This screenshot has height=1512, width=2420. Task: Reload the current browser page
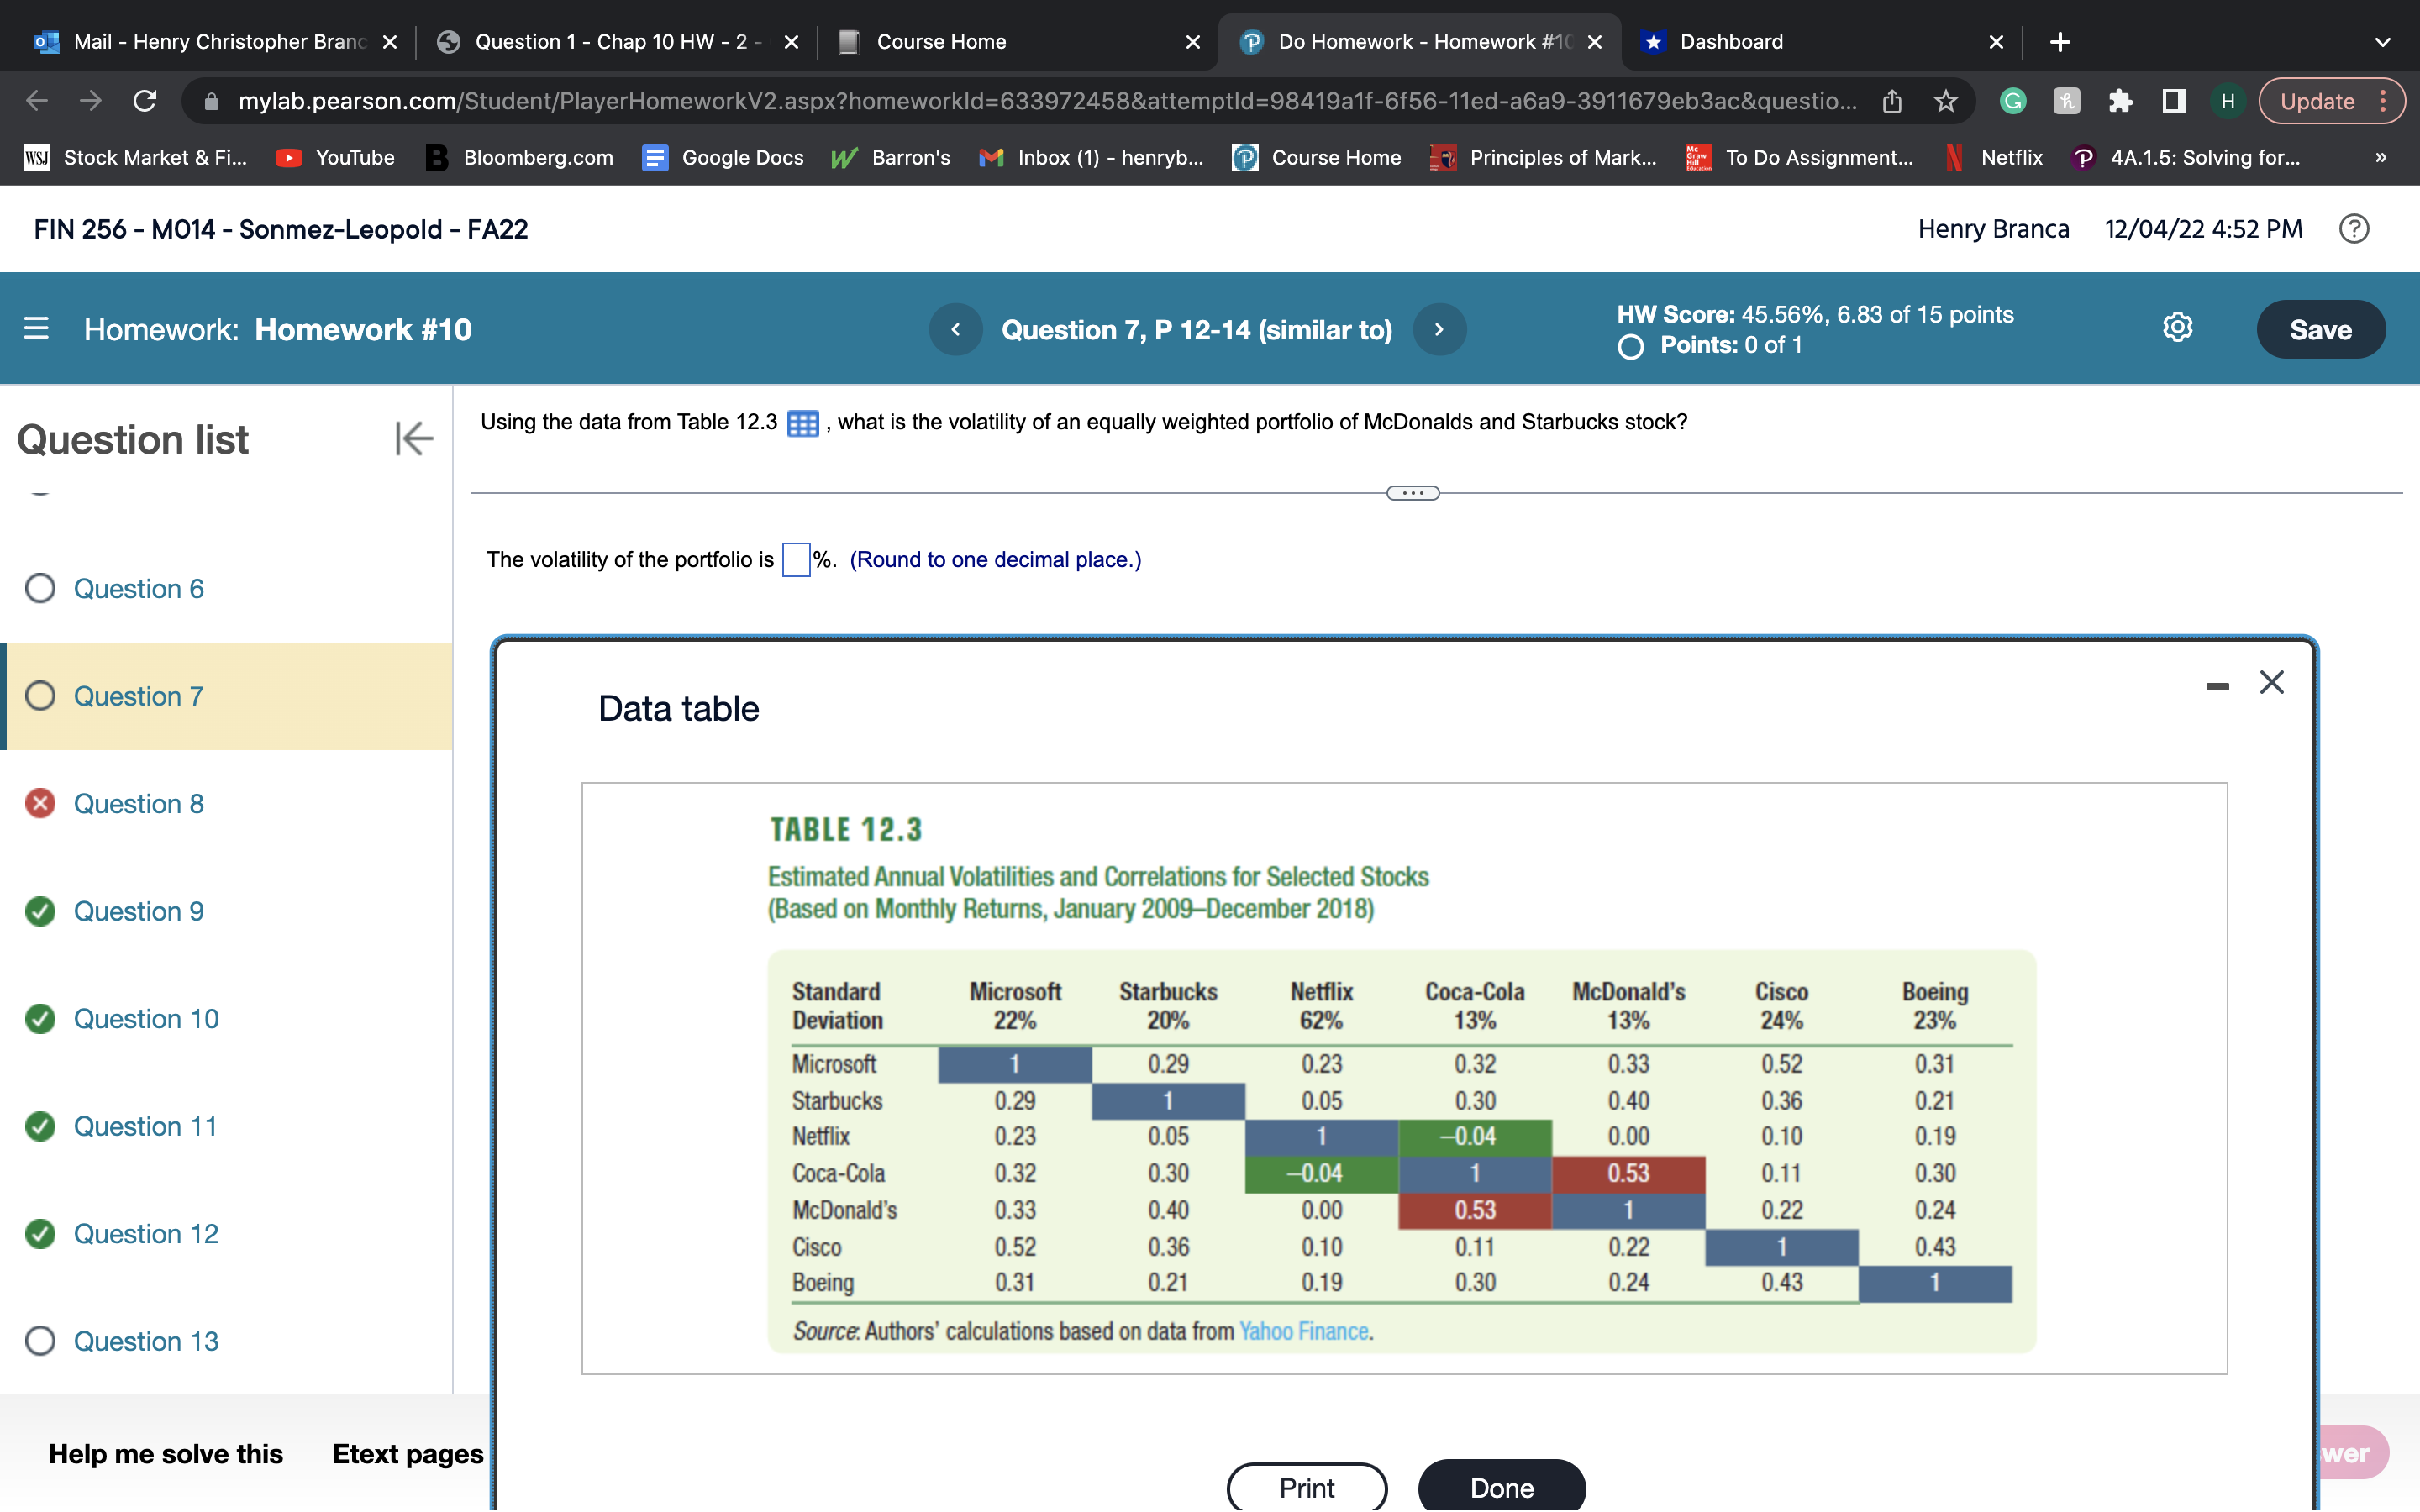tap(145, 101)
